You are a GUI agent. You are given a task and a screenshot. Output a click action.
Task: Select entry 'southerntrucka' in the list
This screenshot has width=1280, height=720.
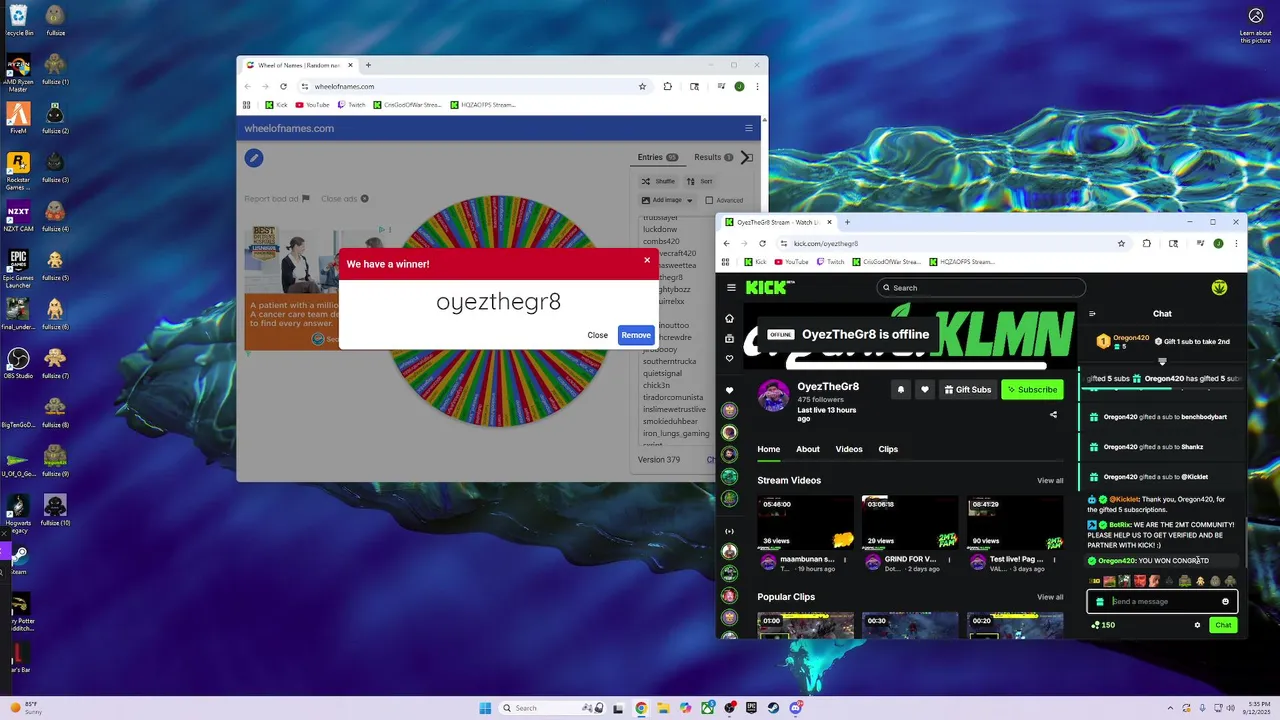(670, 361)
